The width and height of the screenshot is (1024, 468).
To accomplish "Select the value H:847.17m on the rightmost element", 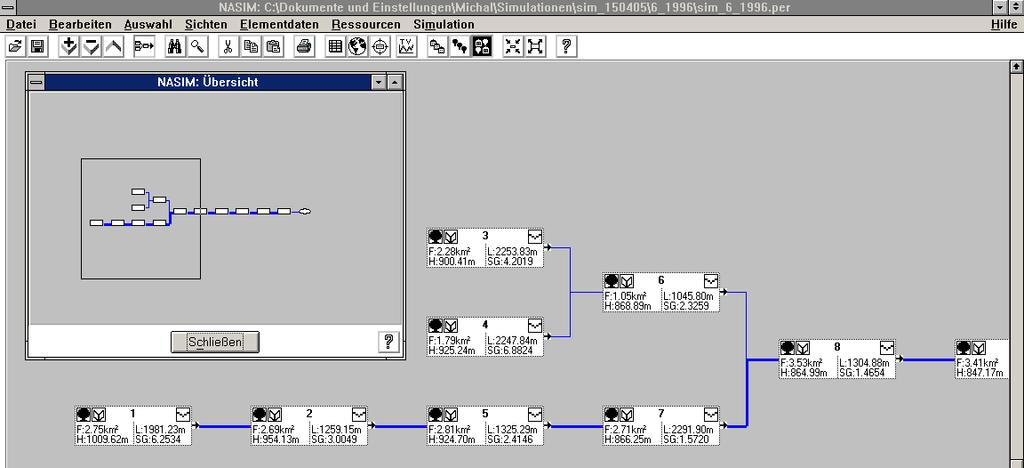I will [x=980, y=373].
